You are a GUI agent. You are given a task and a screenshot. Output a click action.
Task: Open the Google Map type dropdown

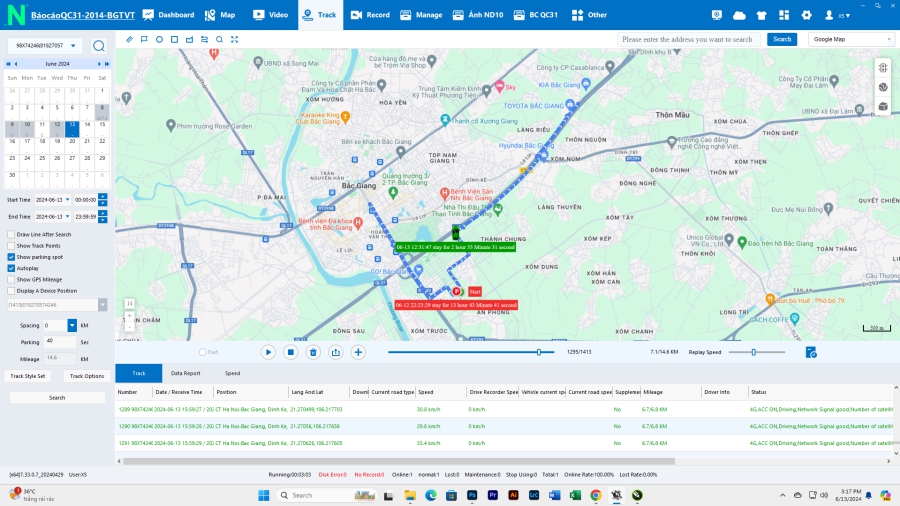[x=852, y=39]
